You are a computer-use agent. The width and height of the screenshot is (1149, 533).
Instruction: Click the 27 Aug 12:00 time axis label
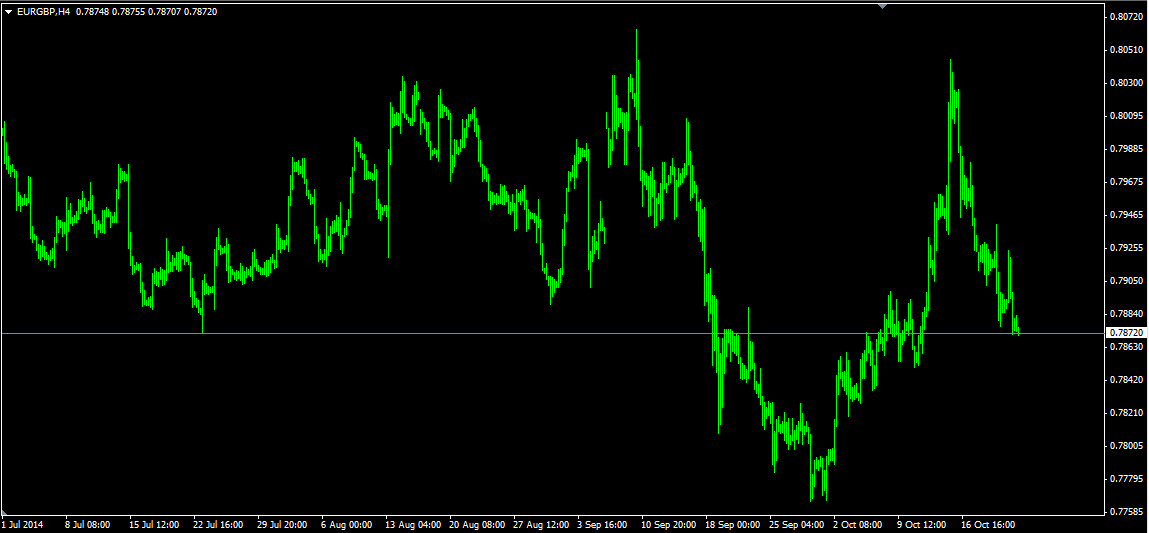[x=542, y=525]
